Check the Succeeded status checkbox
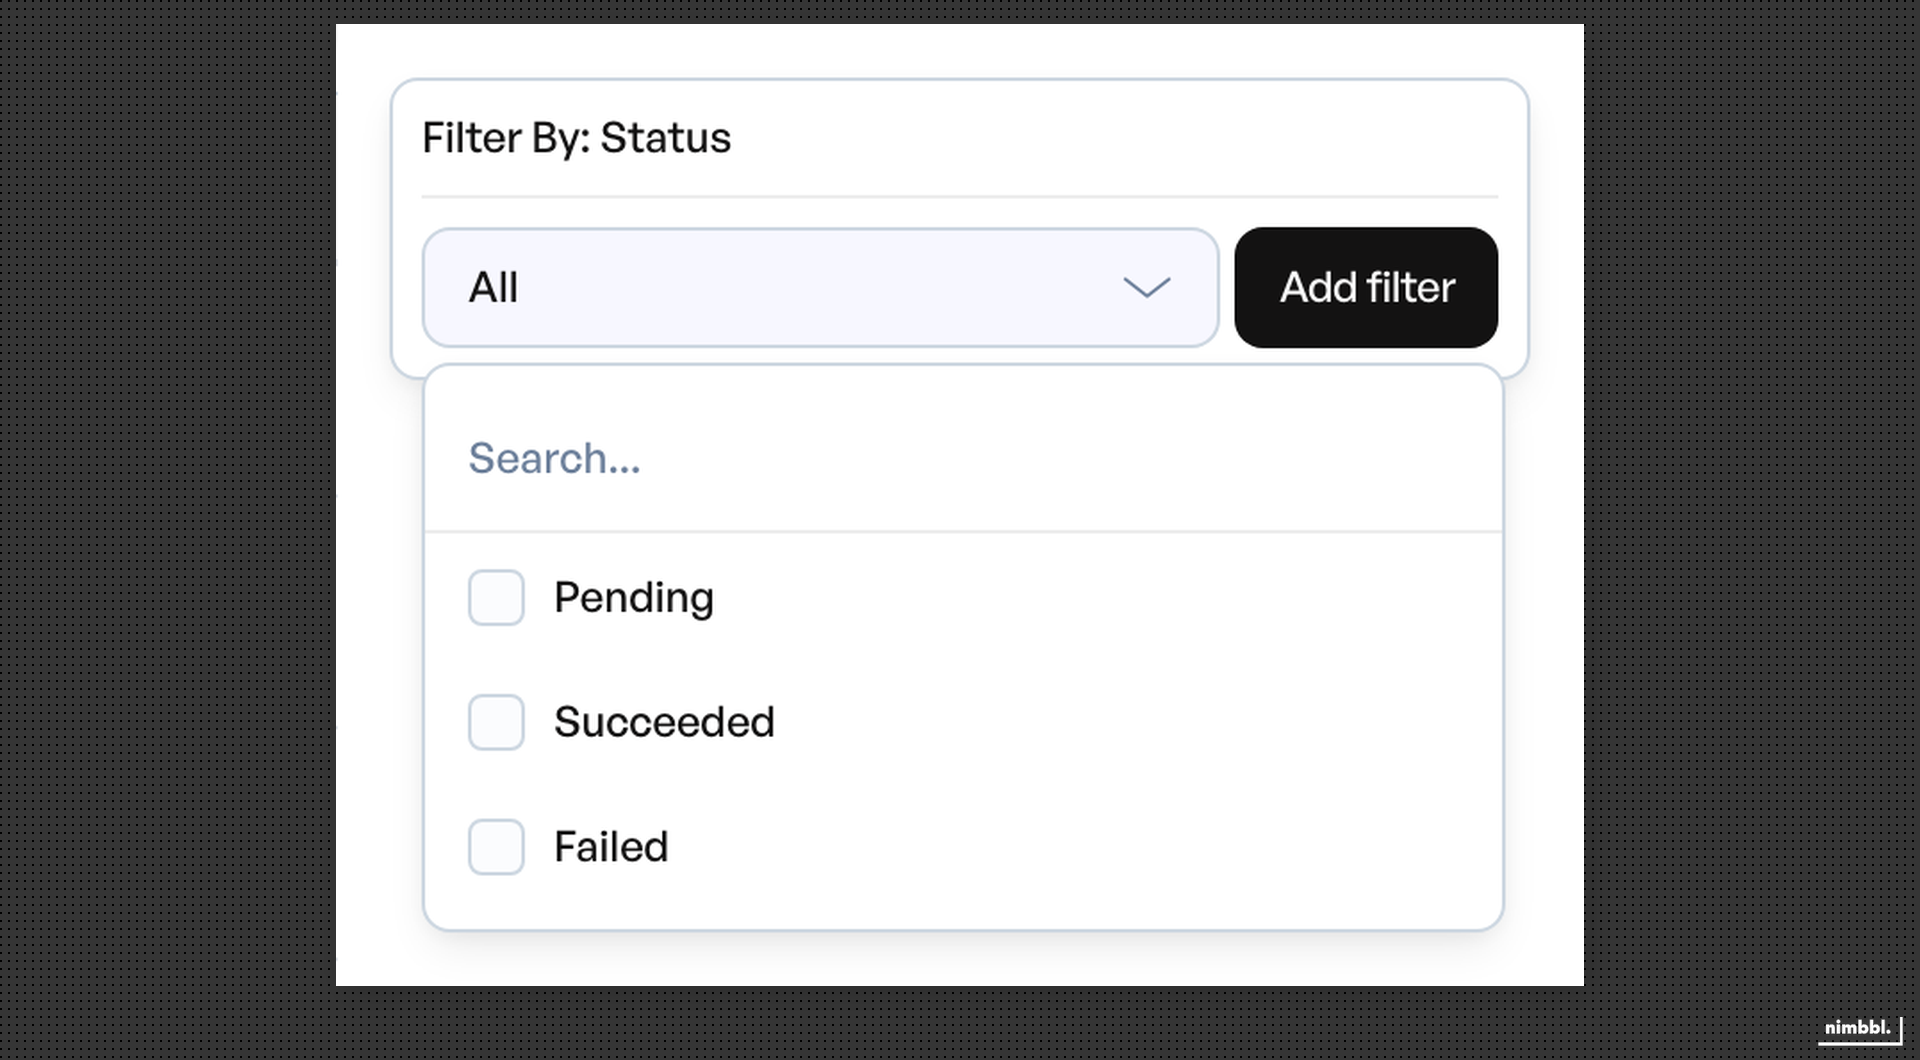 [x=495, y=722]
